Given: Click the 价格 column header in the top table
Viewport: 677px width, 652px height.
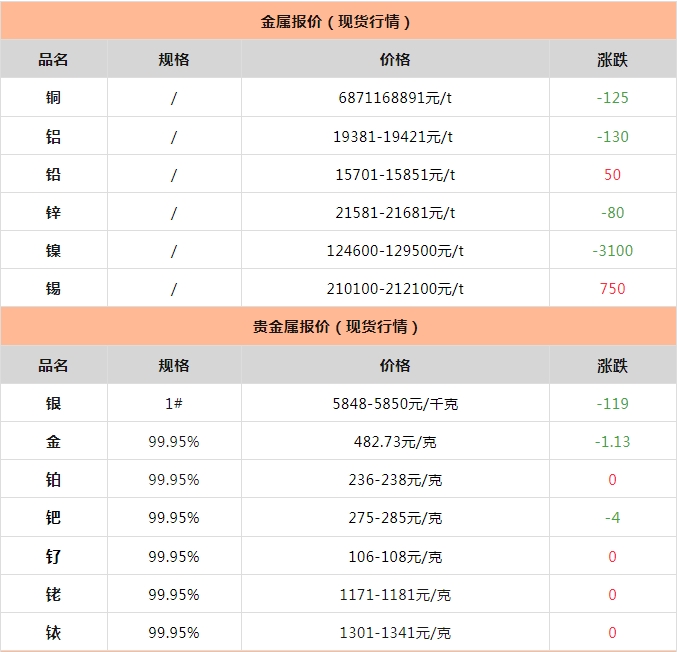Looking at the screenshot, I should pos(395,59).
